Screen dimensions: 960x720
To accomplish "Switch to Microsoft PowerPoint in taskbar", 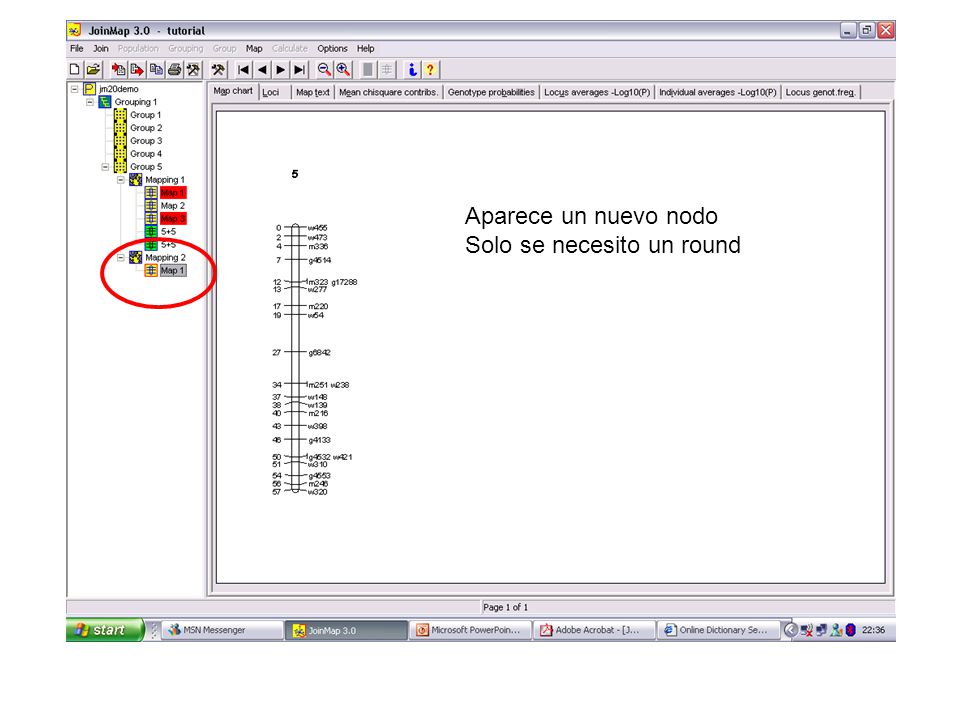I will click(471, 630).
